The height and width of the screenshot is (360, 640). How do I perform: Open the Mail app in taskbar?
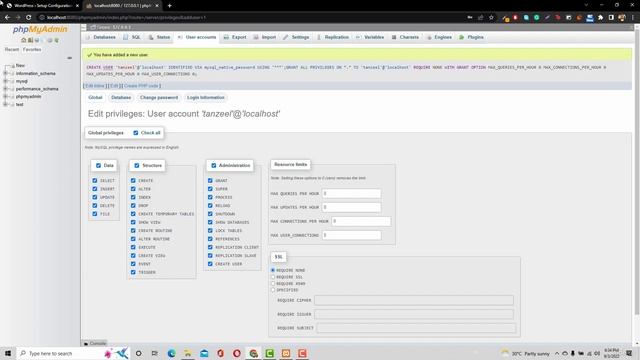coord(204,353)
